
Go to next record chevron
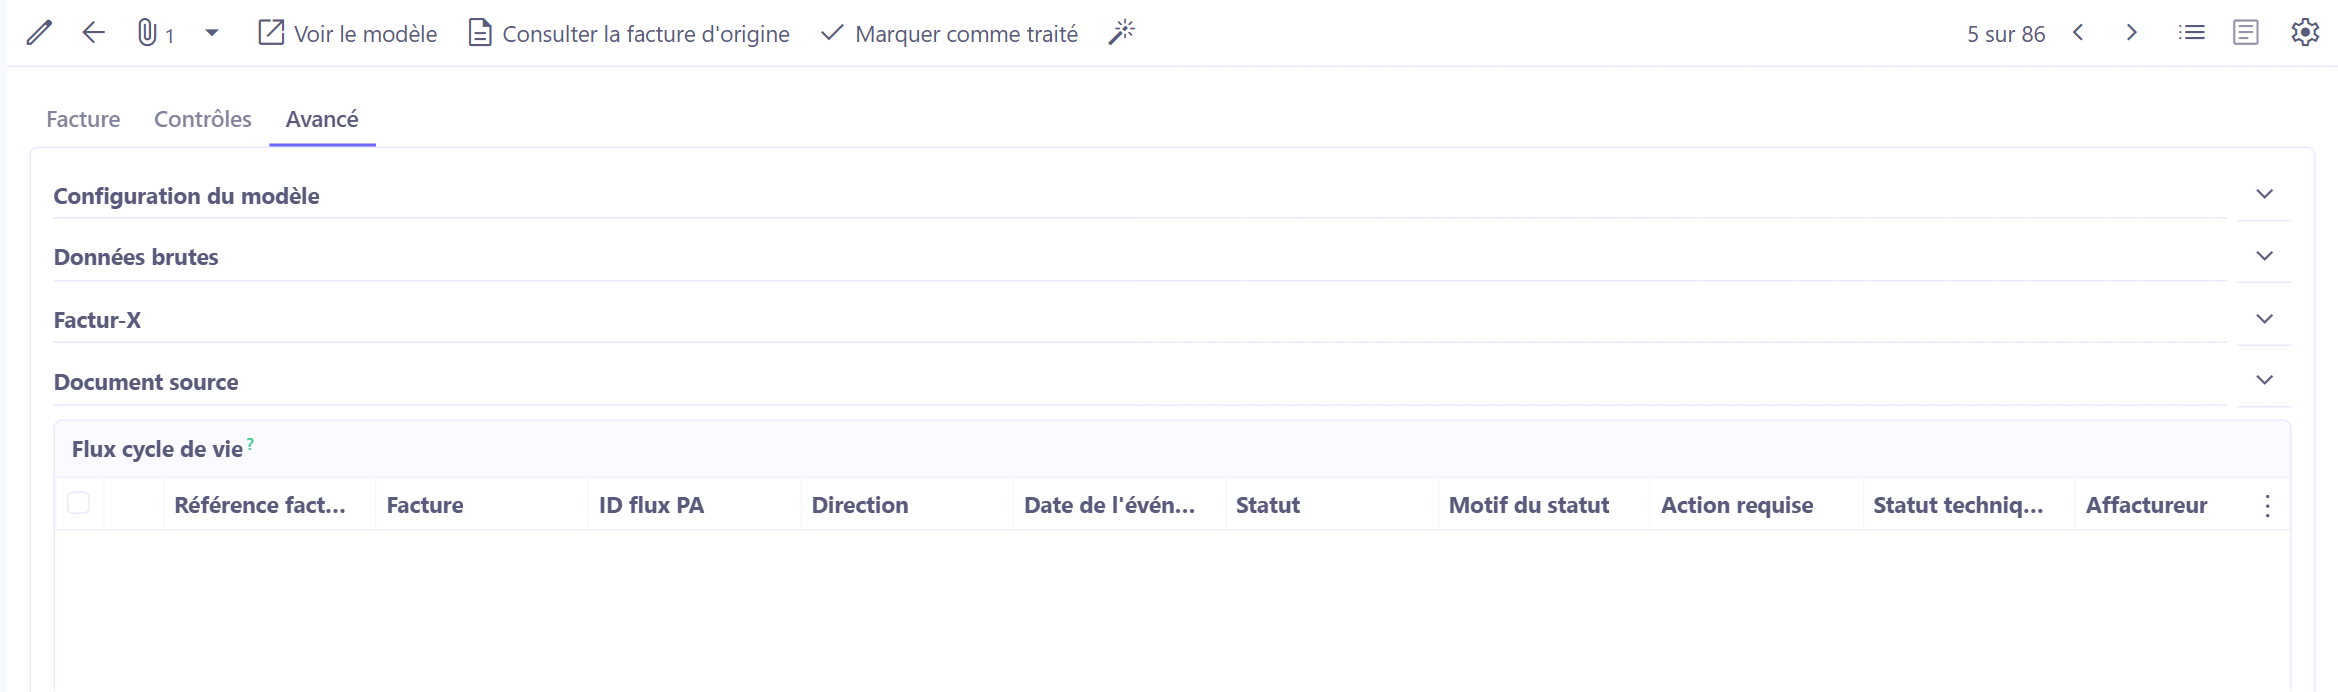(2131, 33)
